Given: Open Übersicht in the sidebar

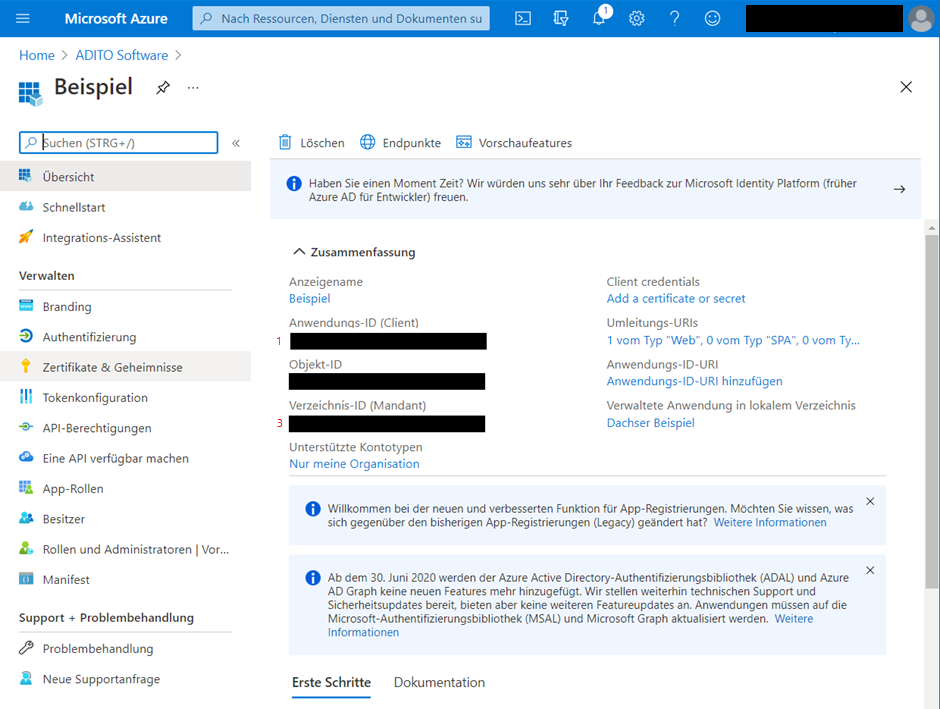Looking at the screenshot, I should point(125,176).
